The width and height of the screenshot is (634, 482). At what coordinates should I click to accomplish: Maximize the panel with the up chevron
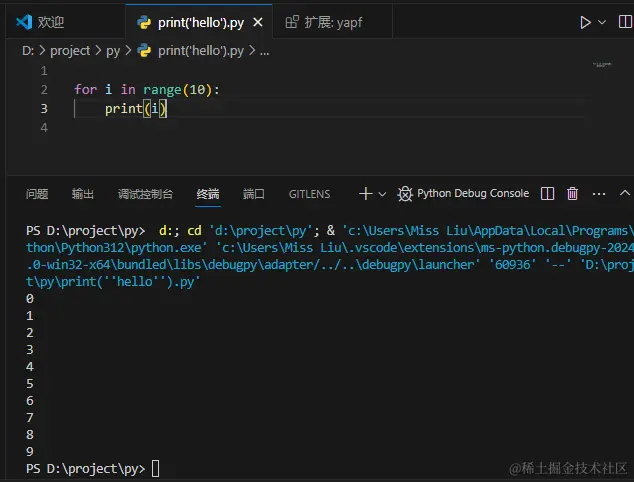625,193
